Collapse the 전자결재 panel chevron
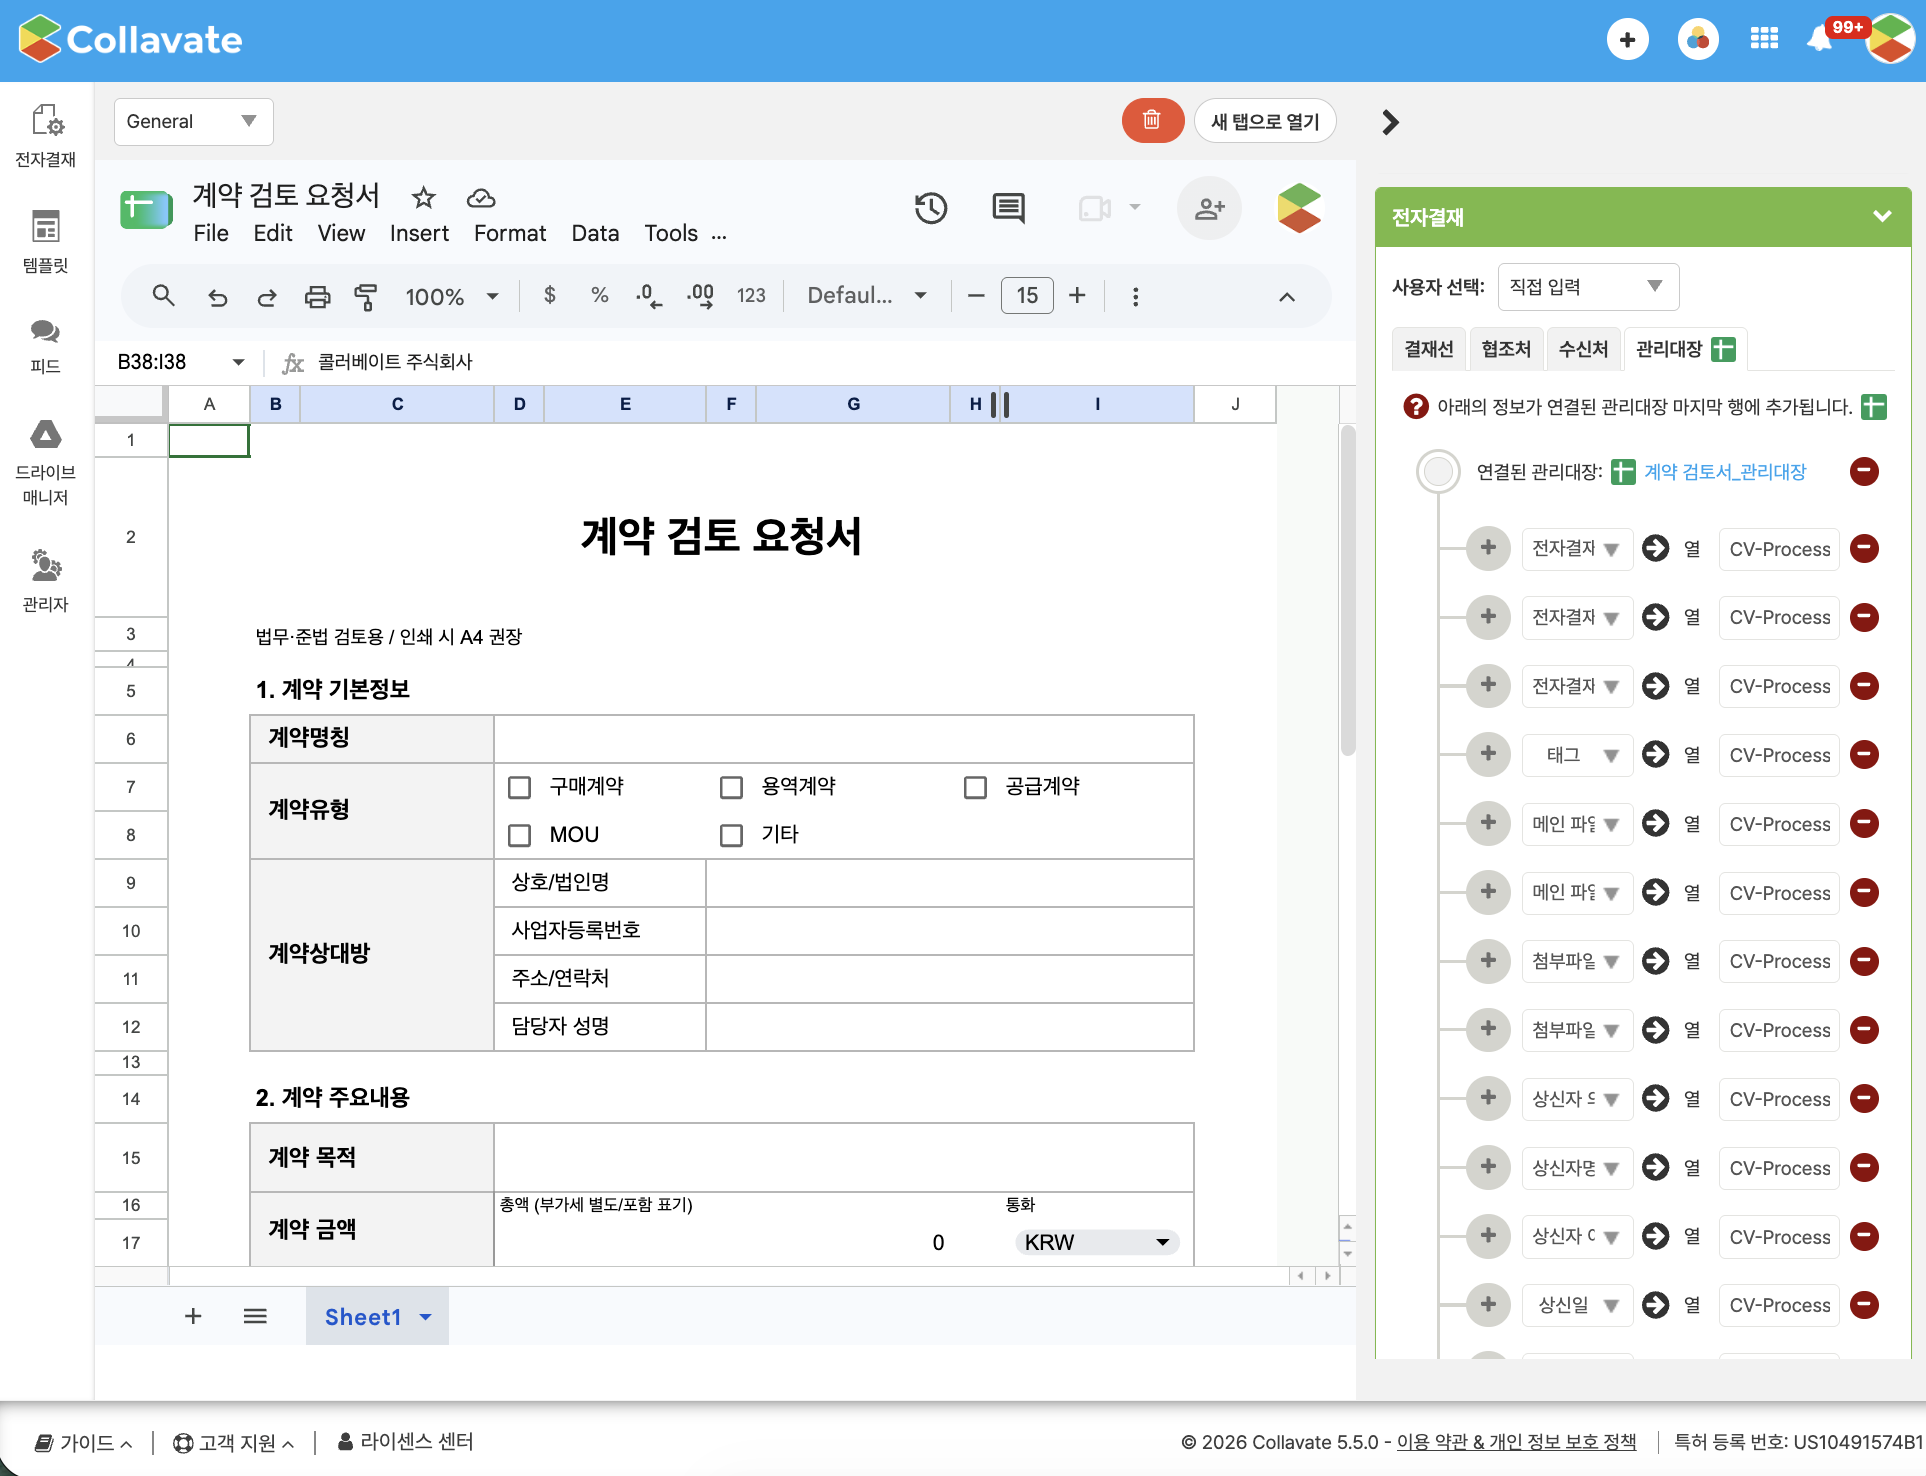Image resolution: width=1926 pixels, height=1476 pixels. pyautogui.click(x=1882, y=216)
